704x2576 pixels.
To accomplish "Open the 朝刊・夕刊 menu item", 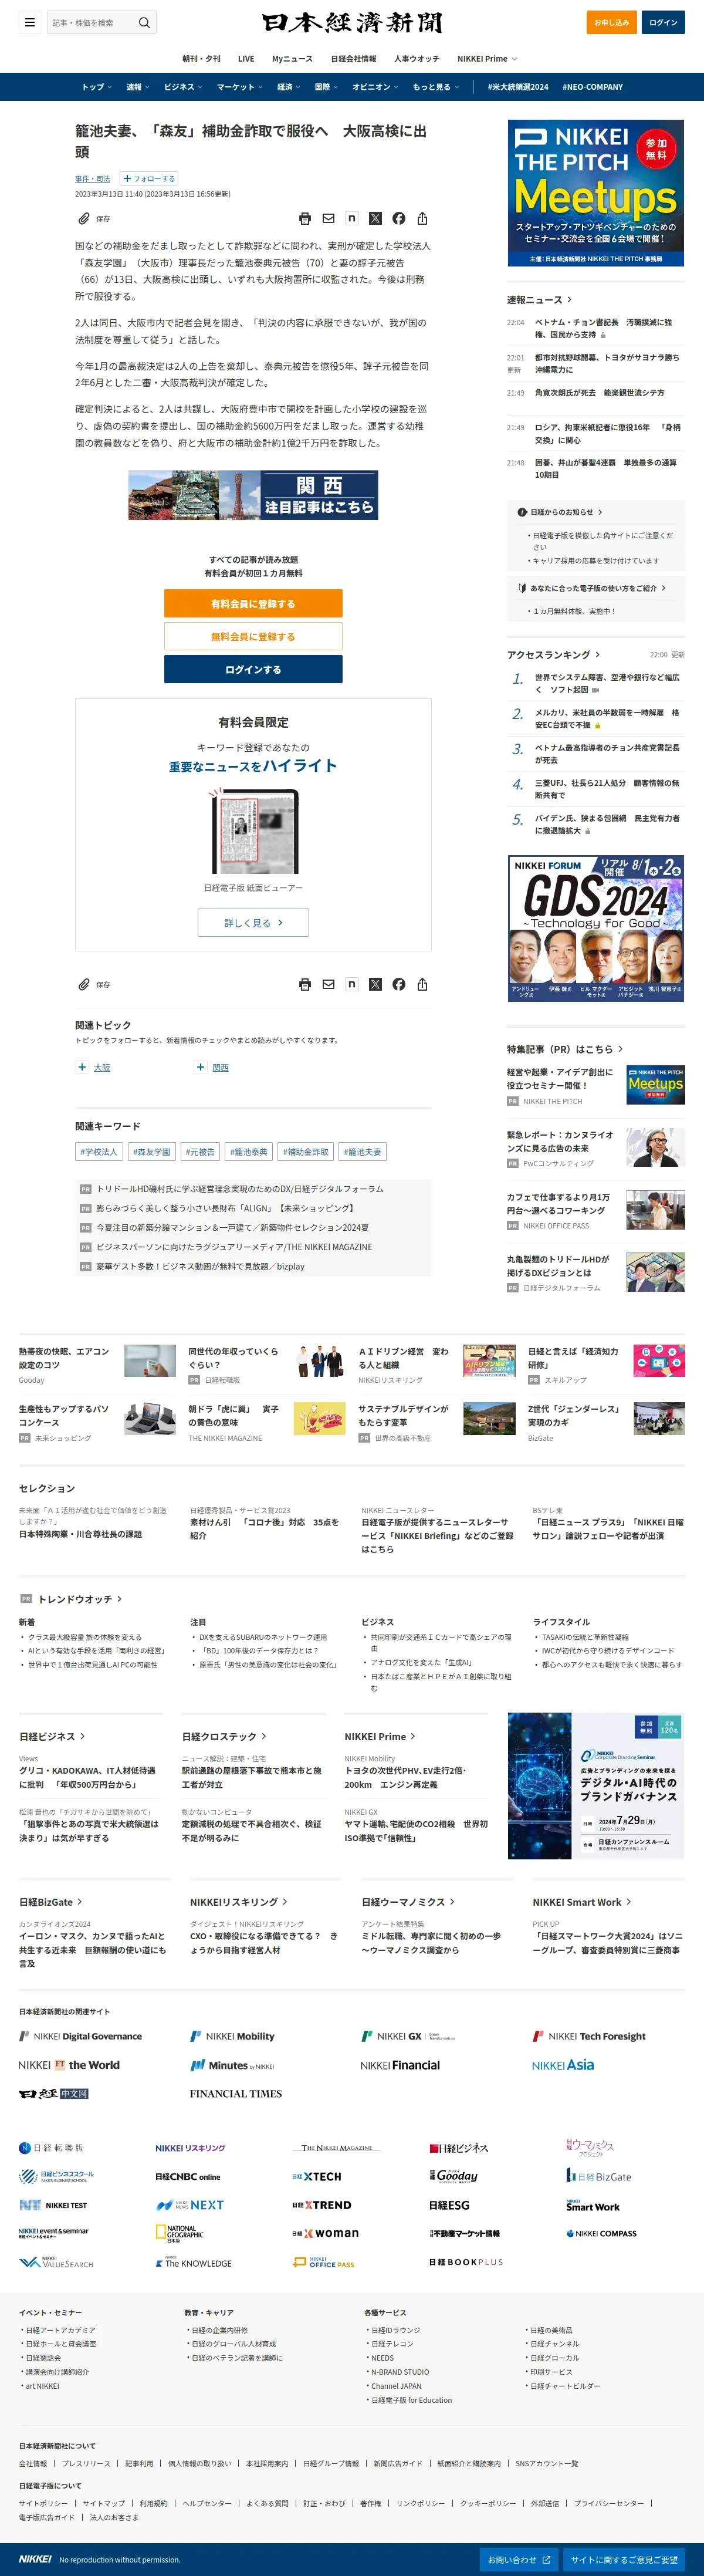I will (x=201, y=59).
